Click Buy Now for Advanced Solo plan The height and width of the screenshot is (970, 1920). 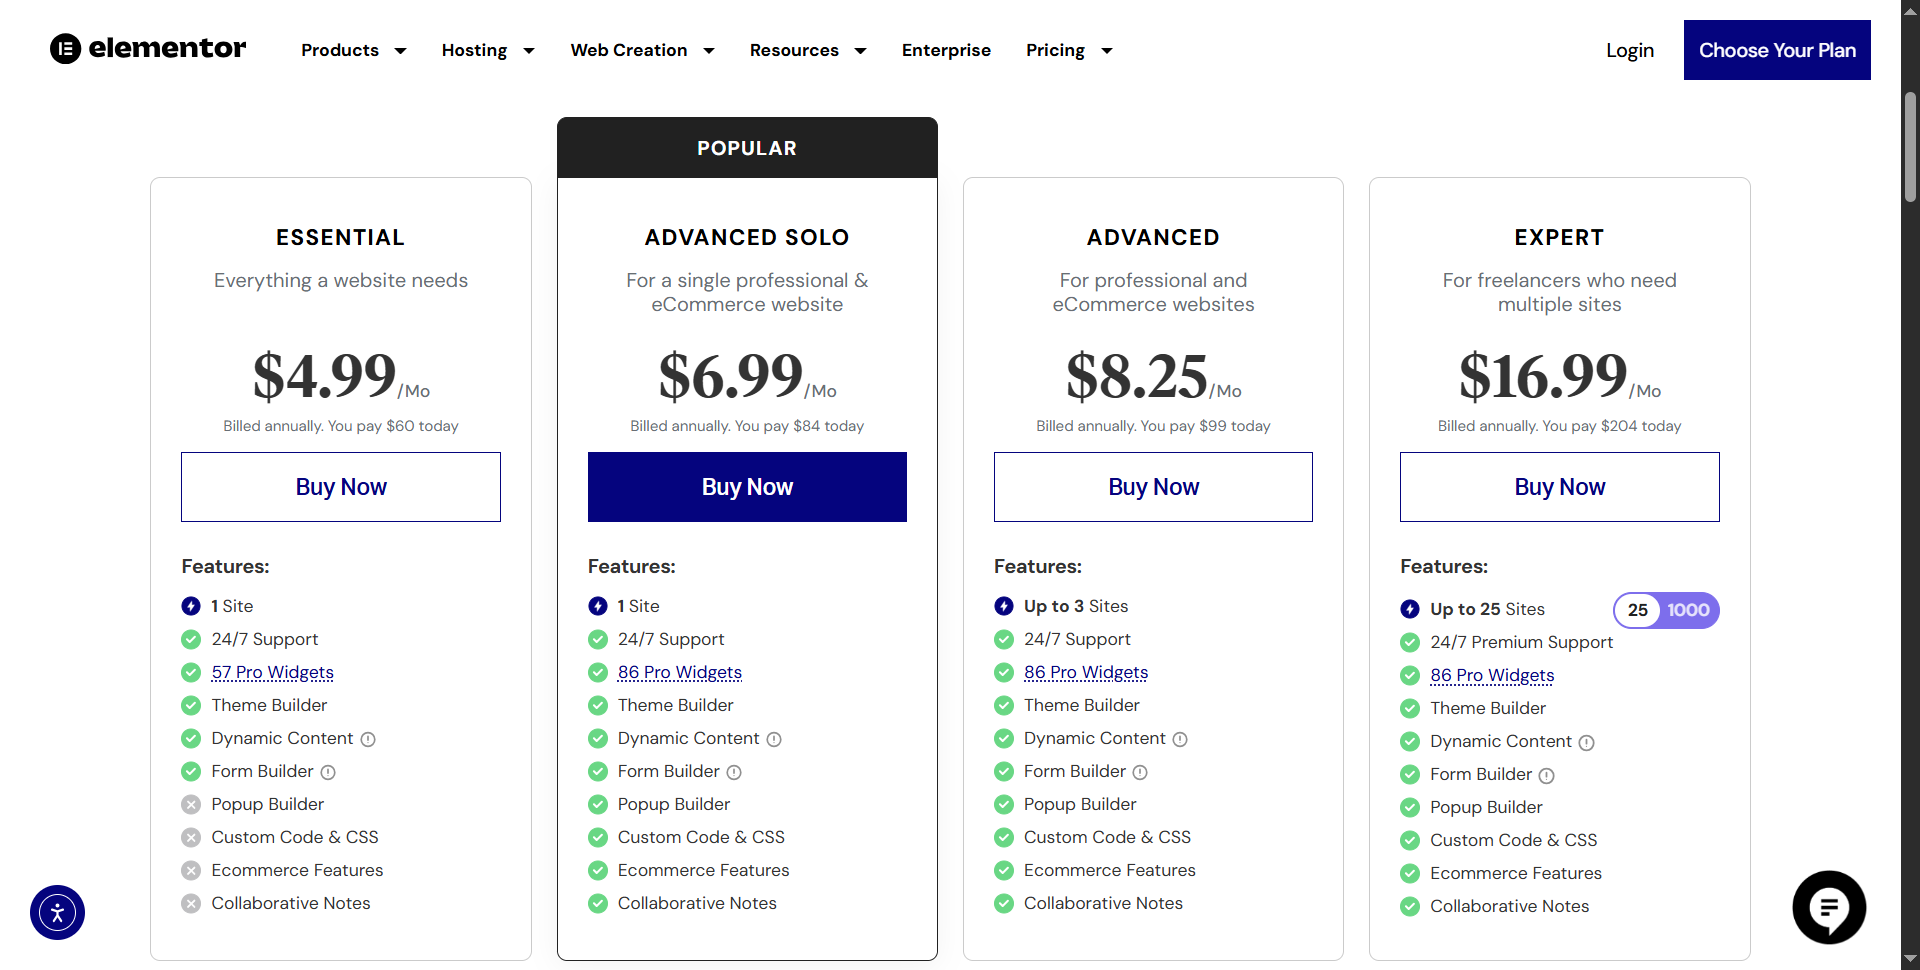coord(747,487)
